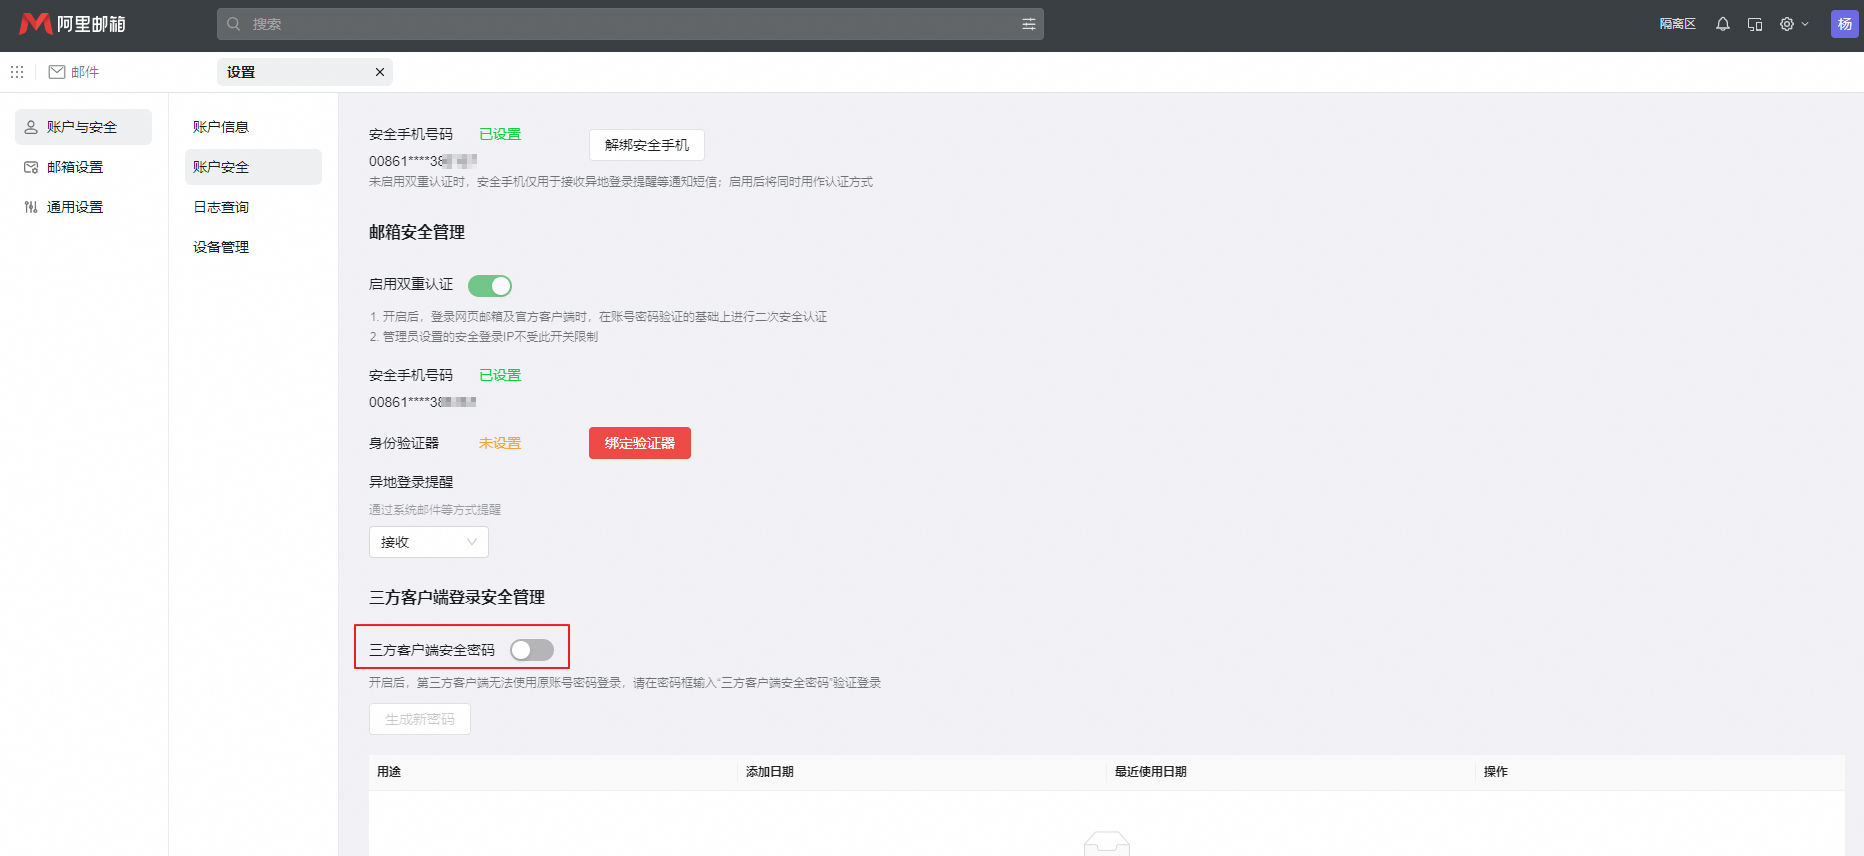Click the gear settings icon in header
The height and width of the screenshot is (856, 1864).
coord(1786,24)
